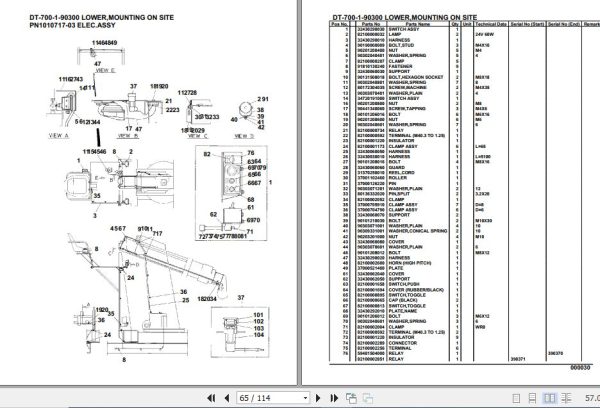
Task: Click the serial number 398371 cell
Action: tap(518, 359)
